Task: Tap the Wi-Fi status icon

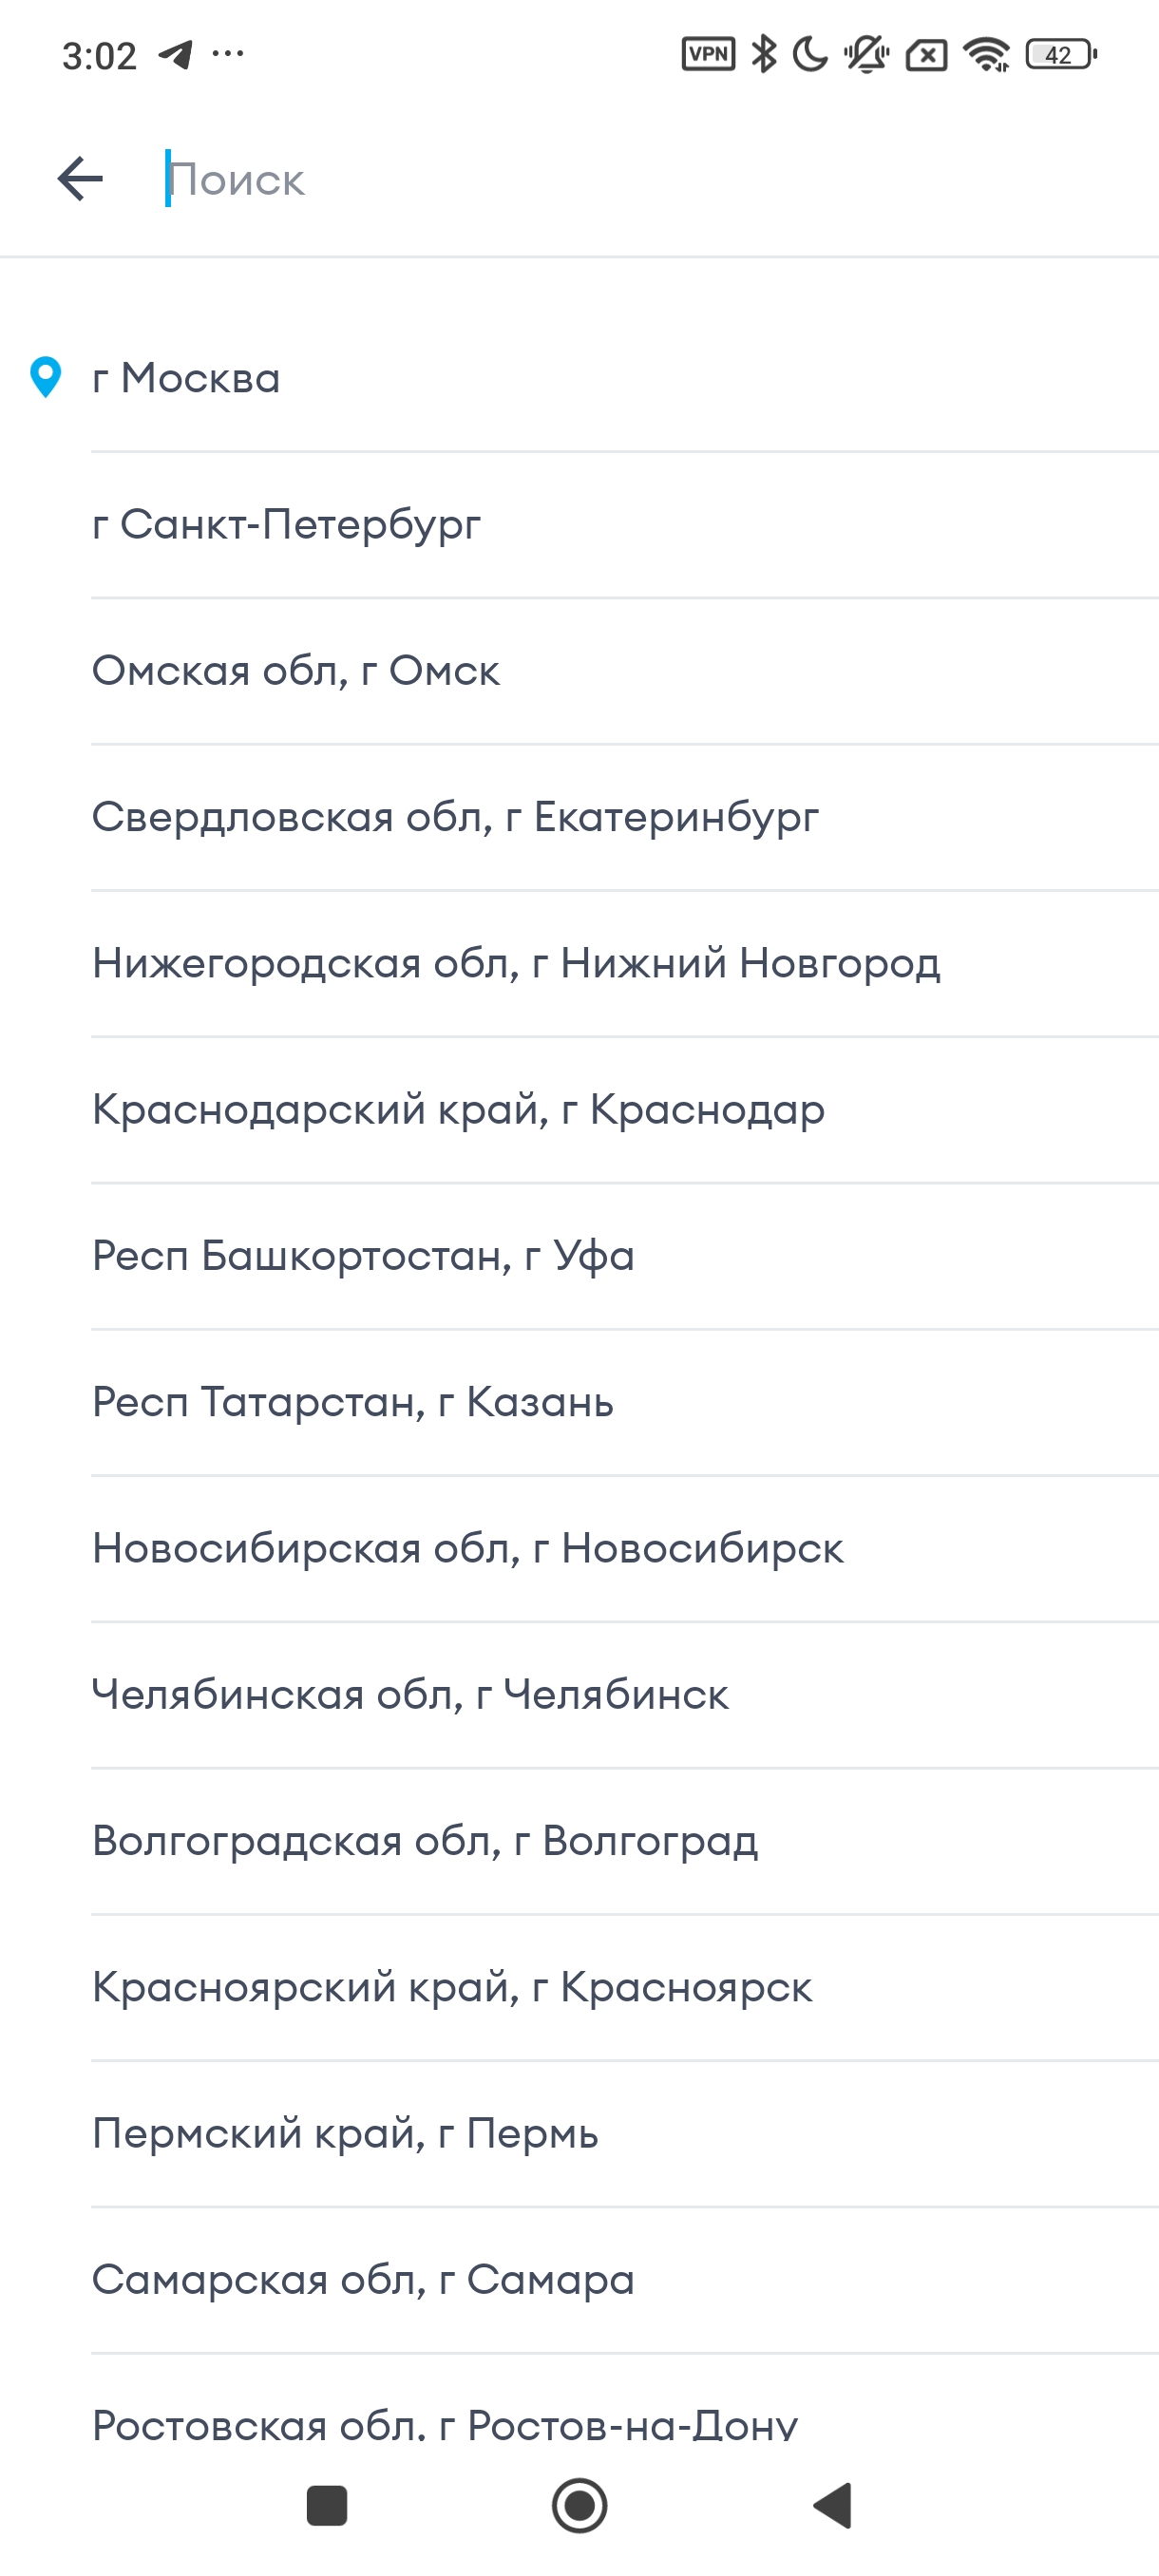Action: [987, 54]
